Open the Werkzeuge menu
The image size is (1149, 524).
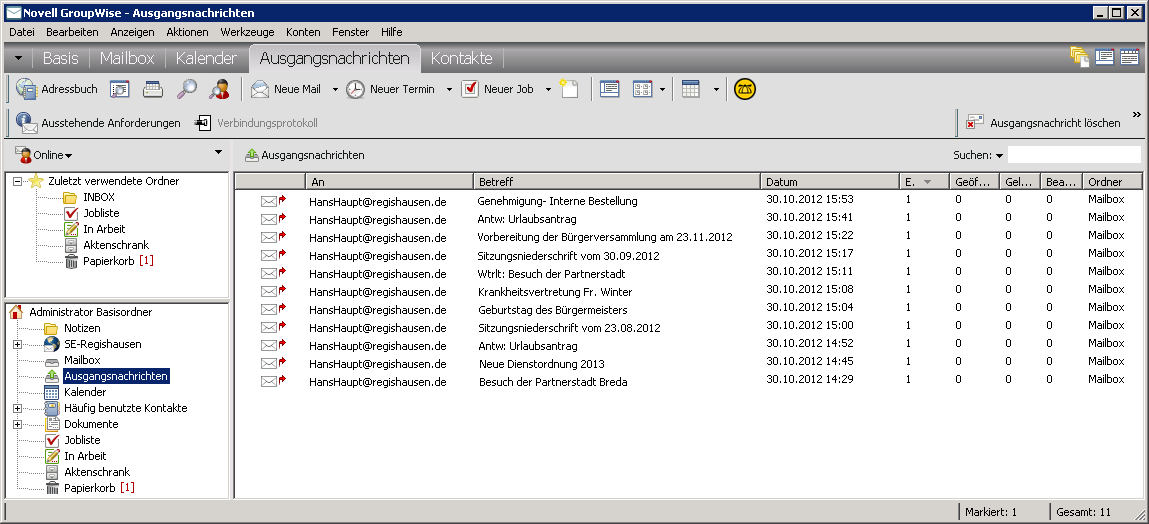pyautogui.click(x=247, y=32)
